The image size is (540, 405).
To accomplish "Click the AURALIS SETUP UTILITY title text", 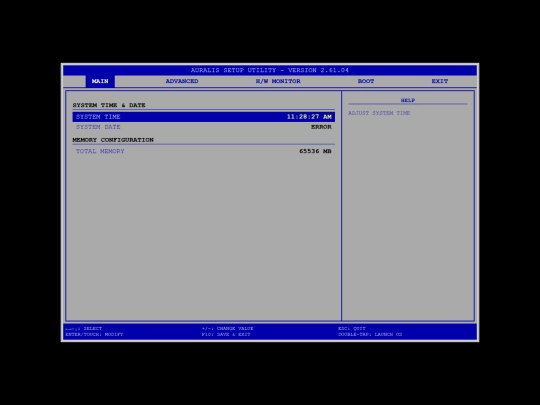I will pyautogui.click(x=270, y=70).
